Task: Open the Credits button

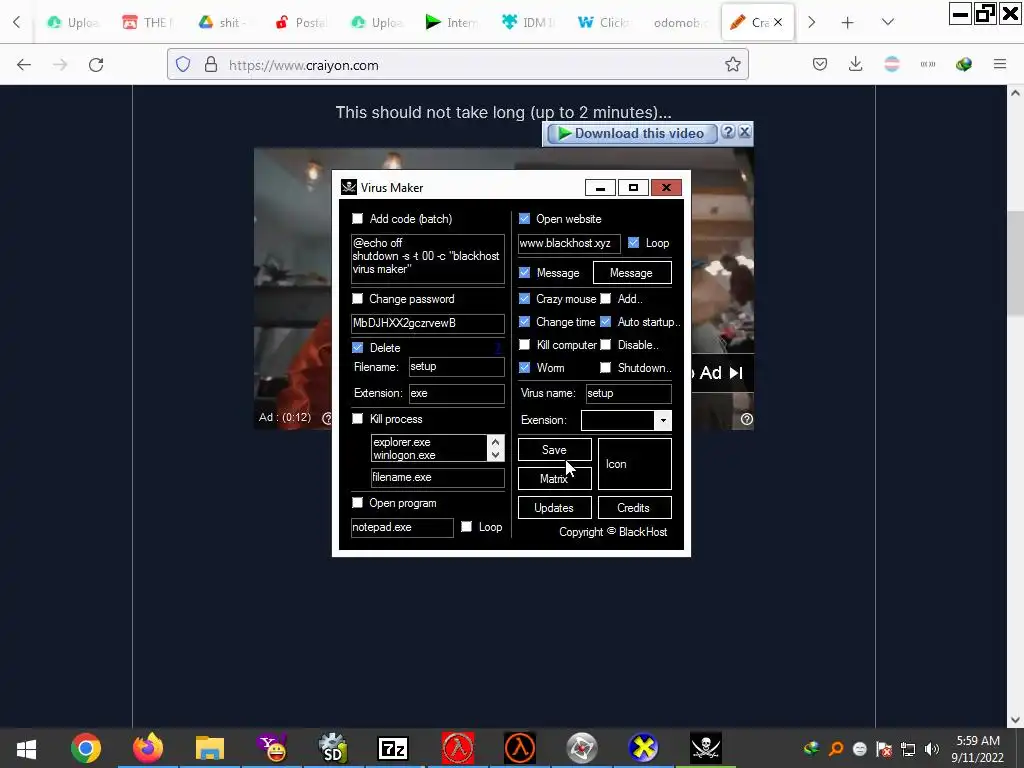Action: pyautogui.click(x=634, y=507)
